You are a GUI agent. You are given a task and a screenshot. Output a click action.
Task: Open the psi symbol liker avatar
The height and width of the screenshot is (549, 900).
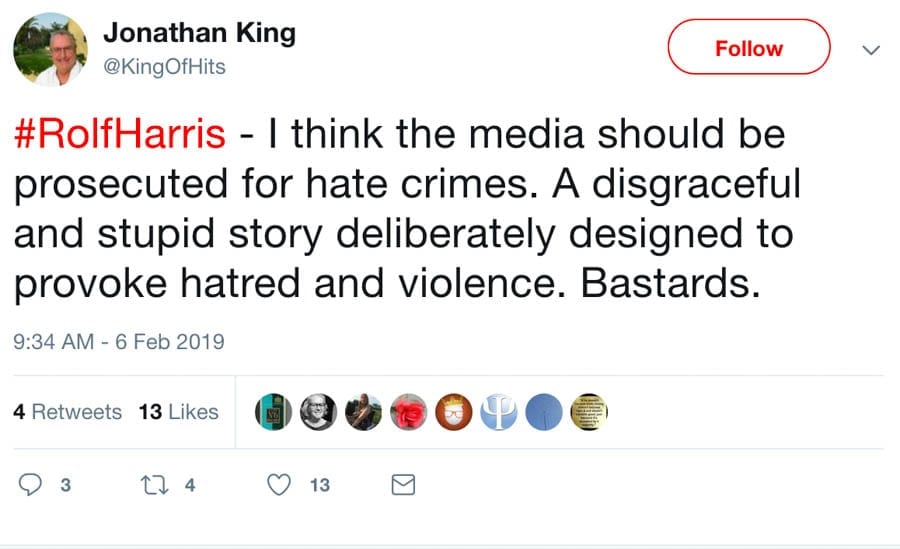498,412
